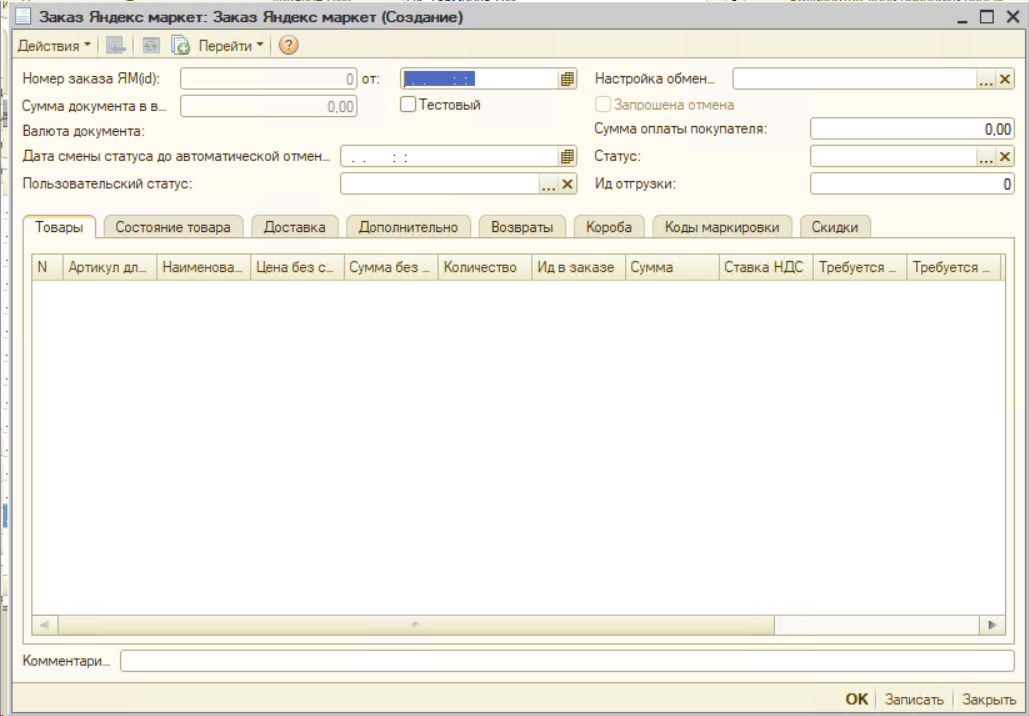Viewport: 1029px width, 716px height.
Task: Switch to the Дополнительно tab
Action: click(408, 227)
